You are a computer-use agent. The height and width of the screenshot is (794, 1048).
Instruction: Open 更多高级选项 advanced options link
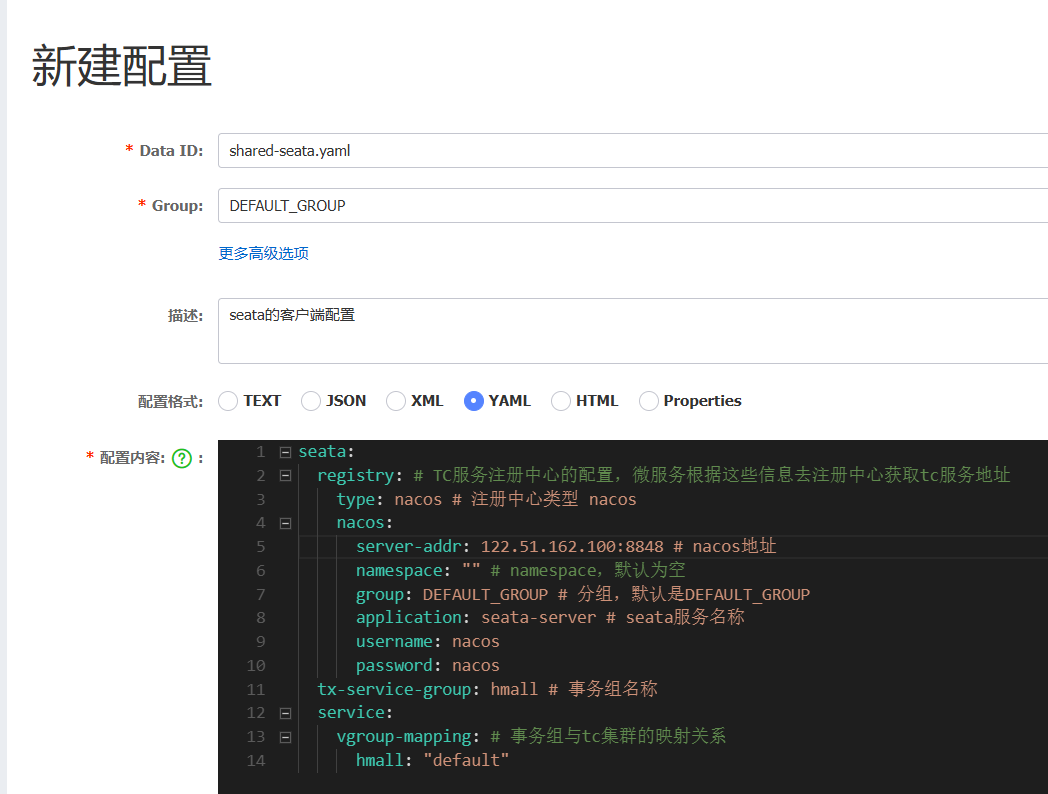click(x=262, y=253)
